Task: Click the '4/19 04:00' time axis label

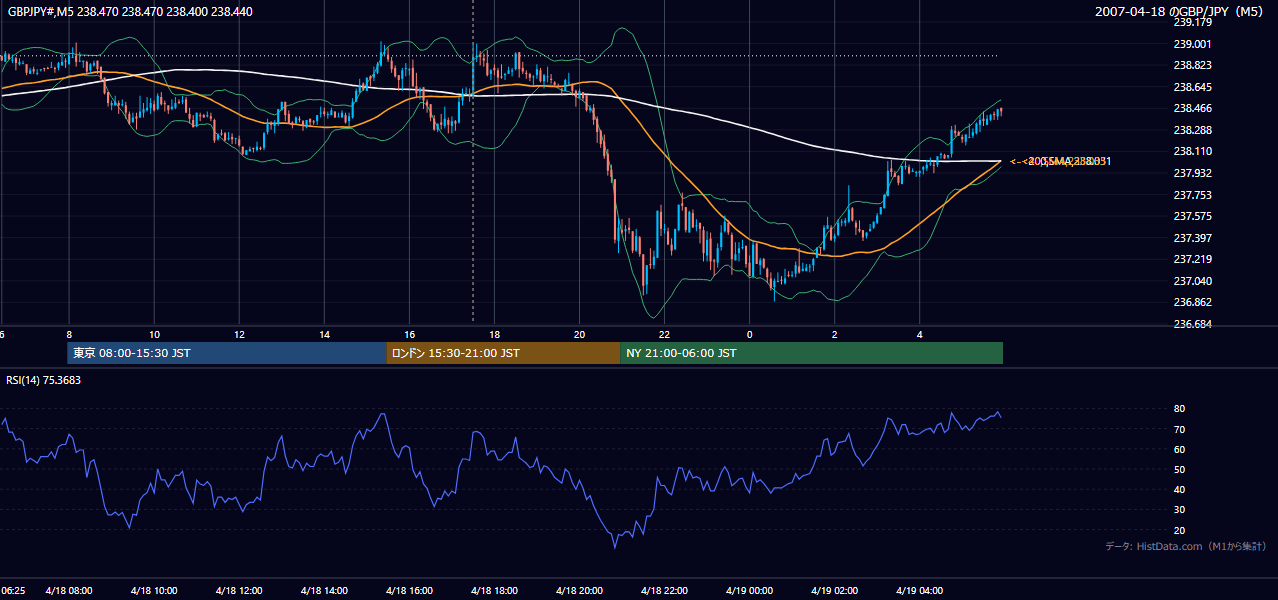Action: tap(920, 591)
